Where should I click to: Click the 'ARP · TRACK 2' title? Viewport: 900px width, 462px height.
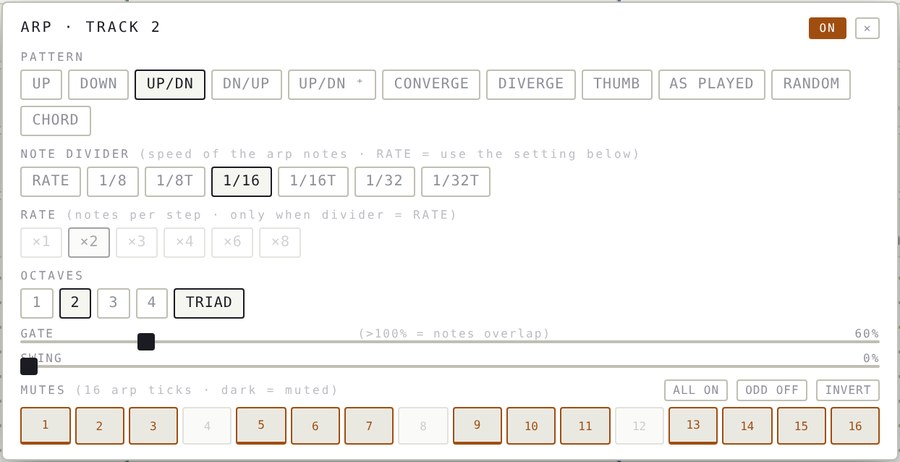coord(90,27)
